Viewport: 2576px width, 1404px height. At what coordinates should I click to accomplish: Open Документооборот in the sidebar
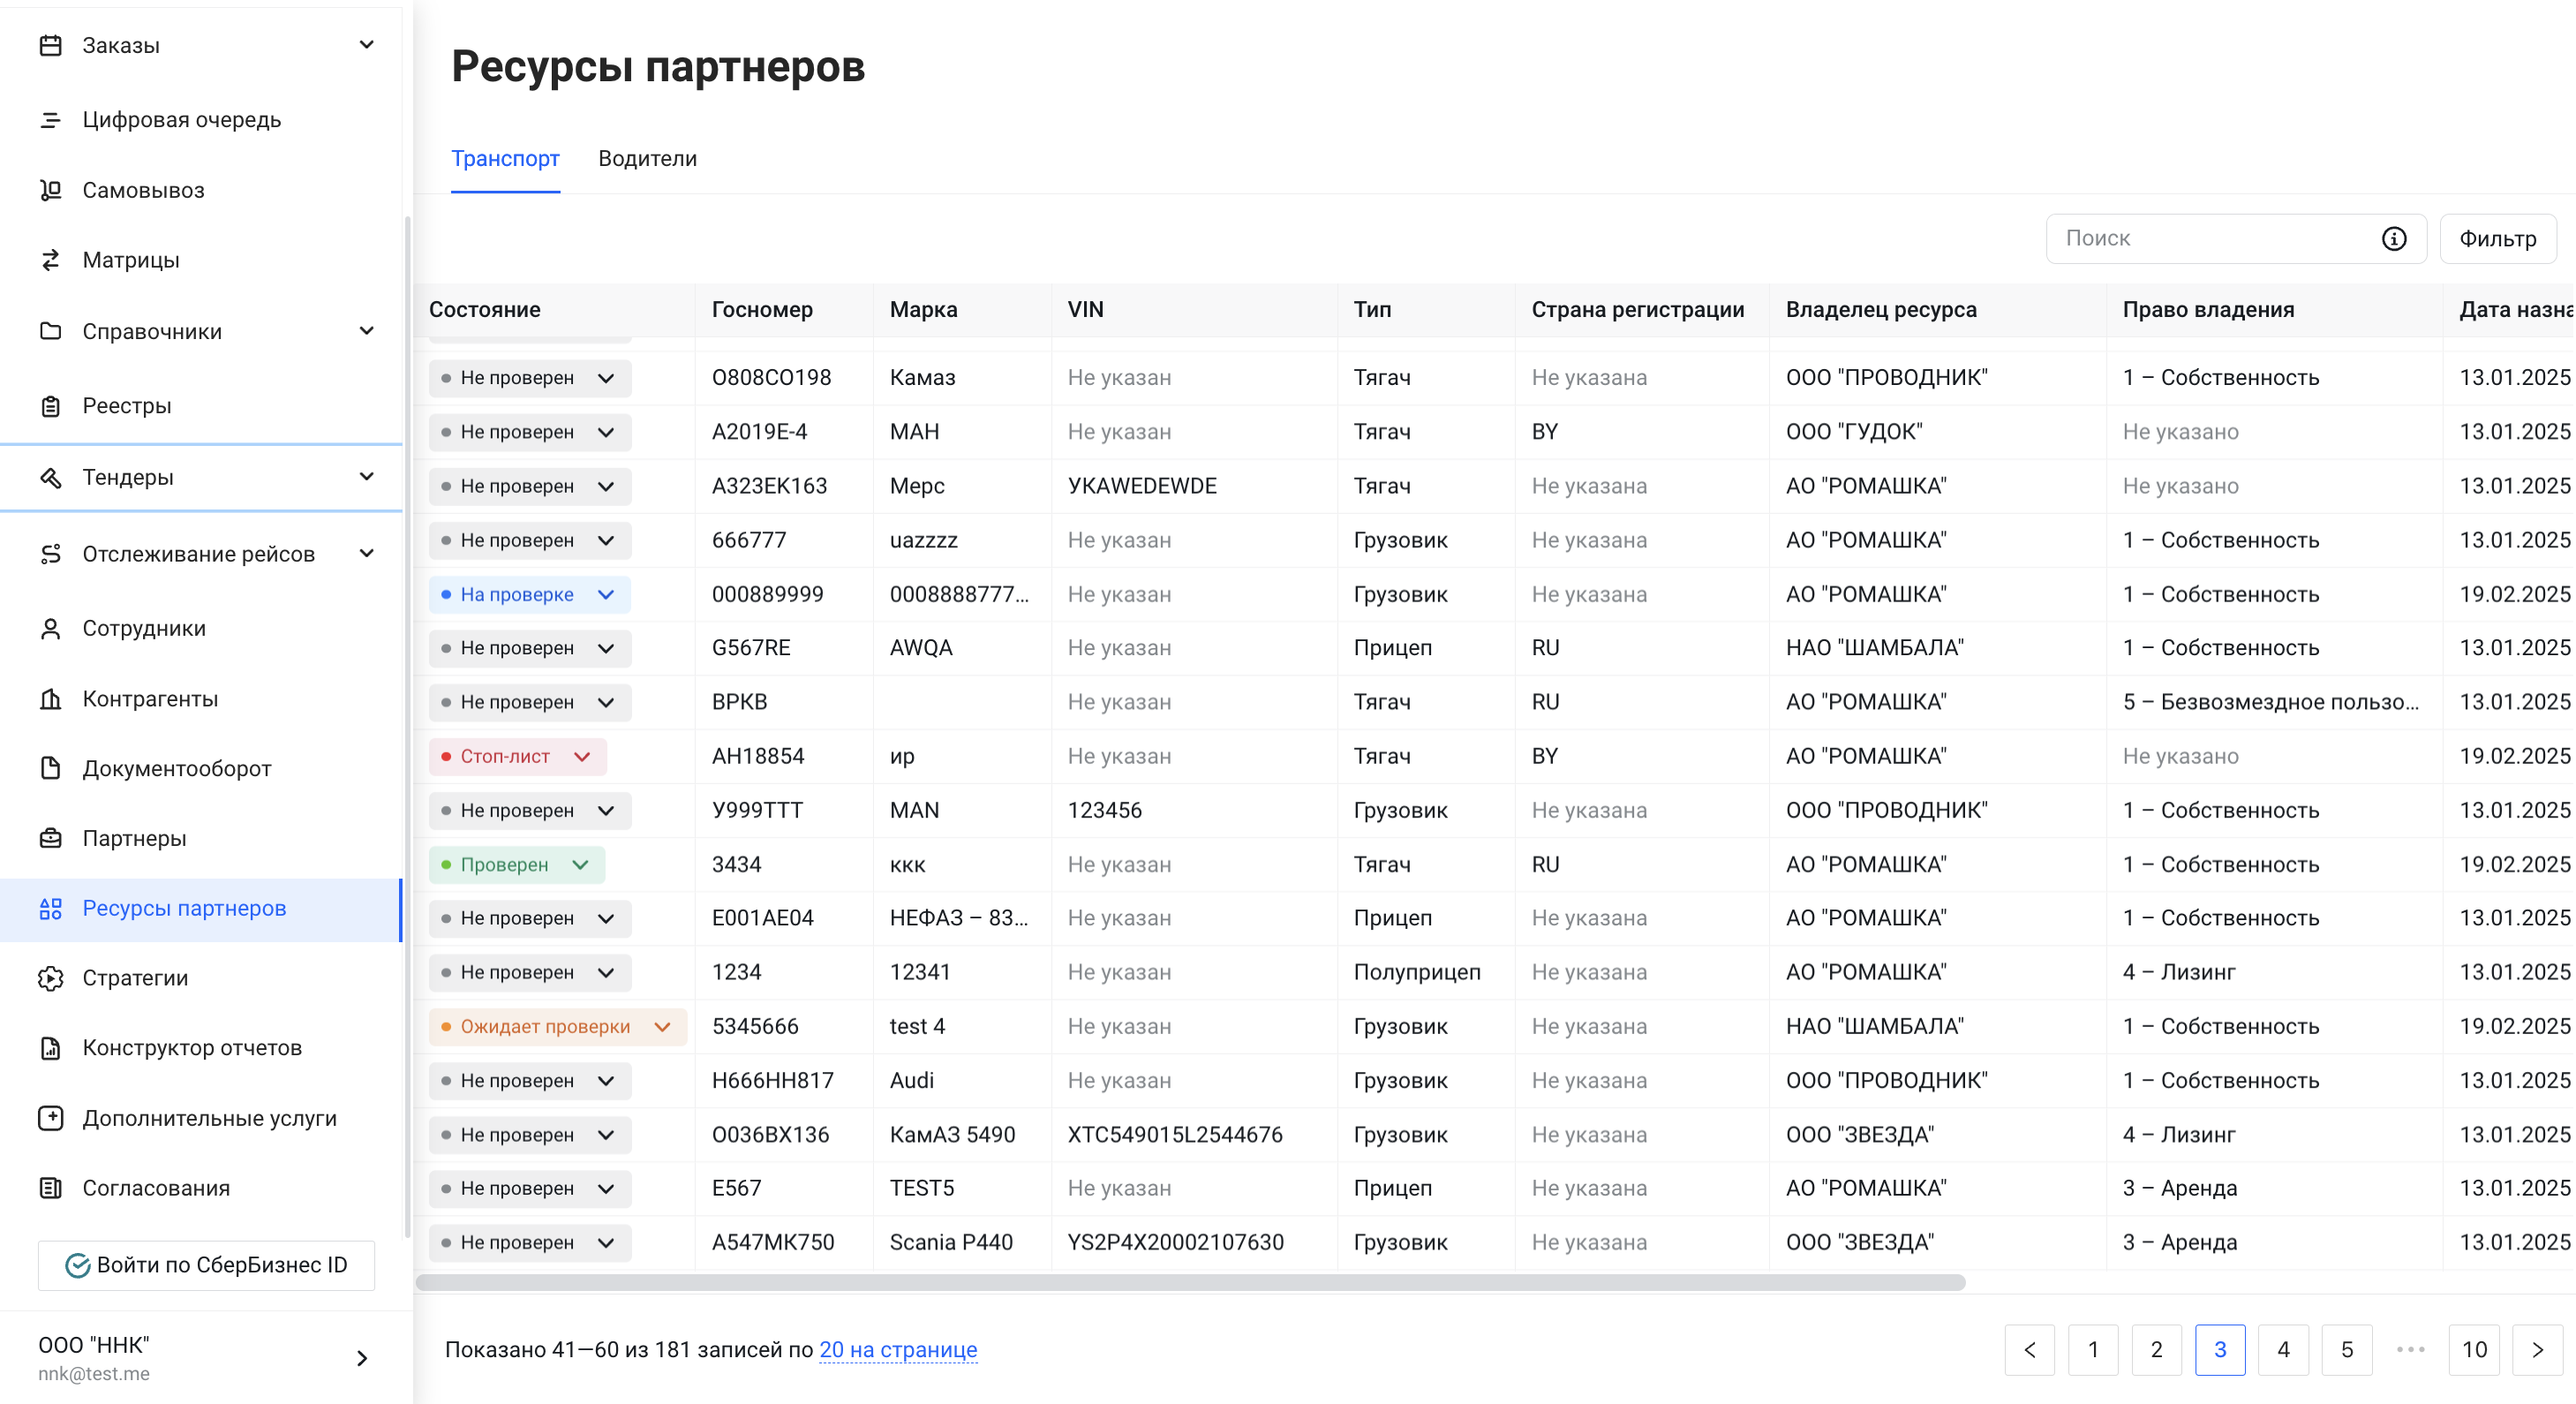pyautogui.click(x=176, y=769)
